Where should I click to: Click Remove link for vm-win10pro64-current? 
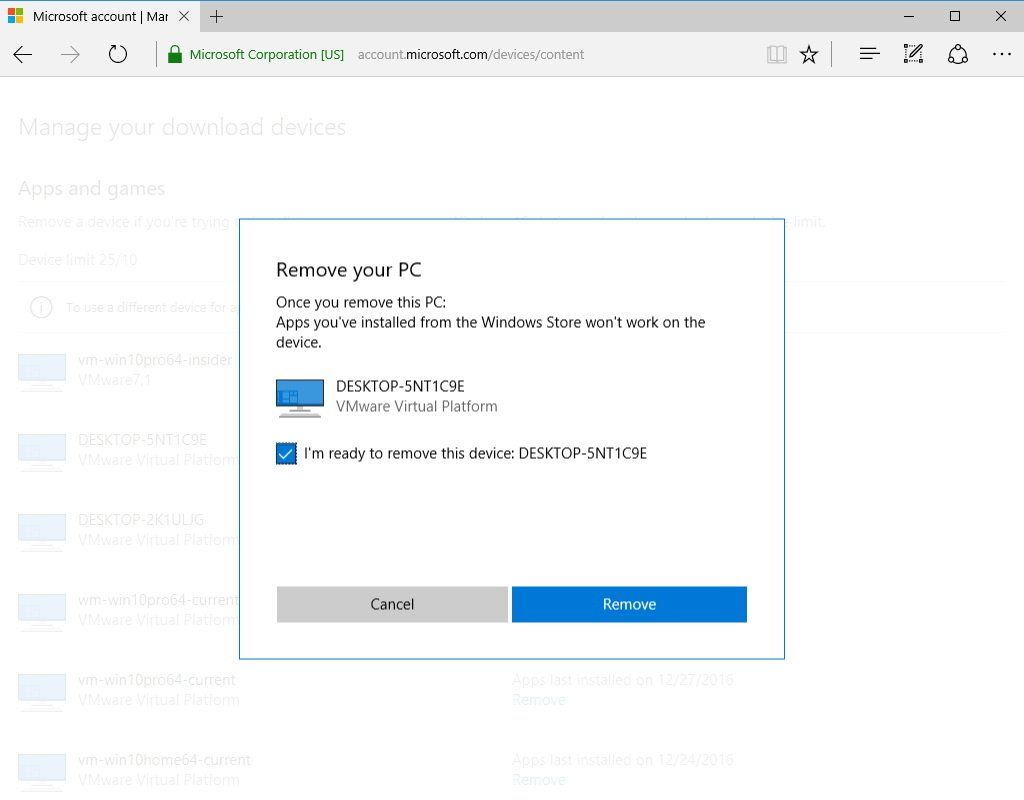[539, 699]
